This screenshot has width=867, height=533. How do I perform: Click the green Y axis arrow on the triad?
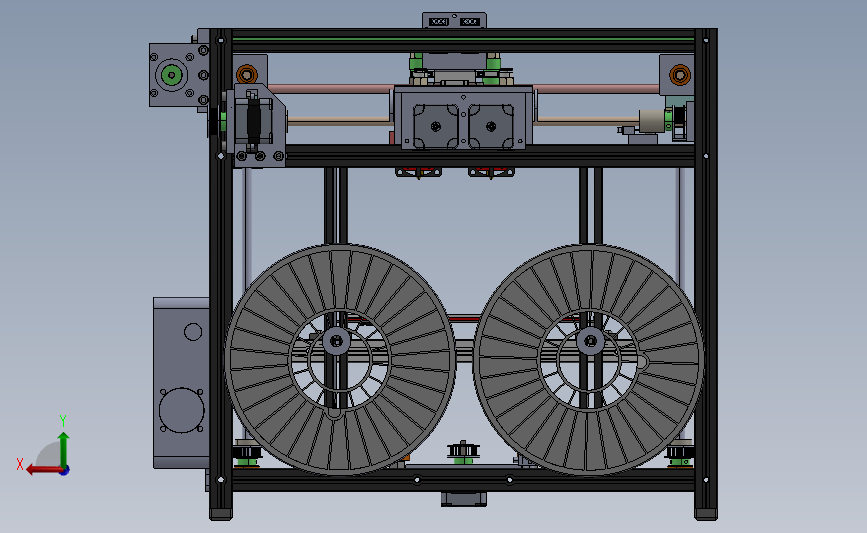(63, 449)
